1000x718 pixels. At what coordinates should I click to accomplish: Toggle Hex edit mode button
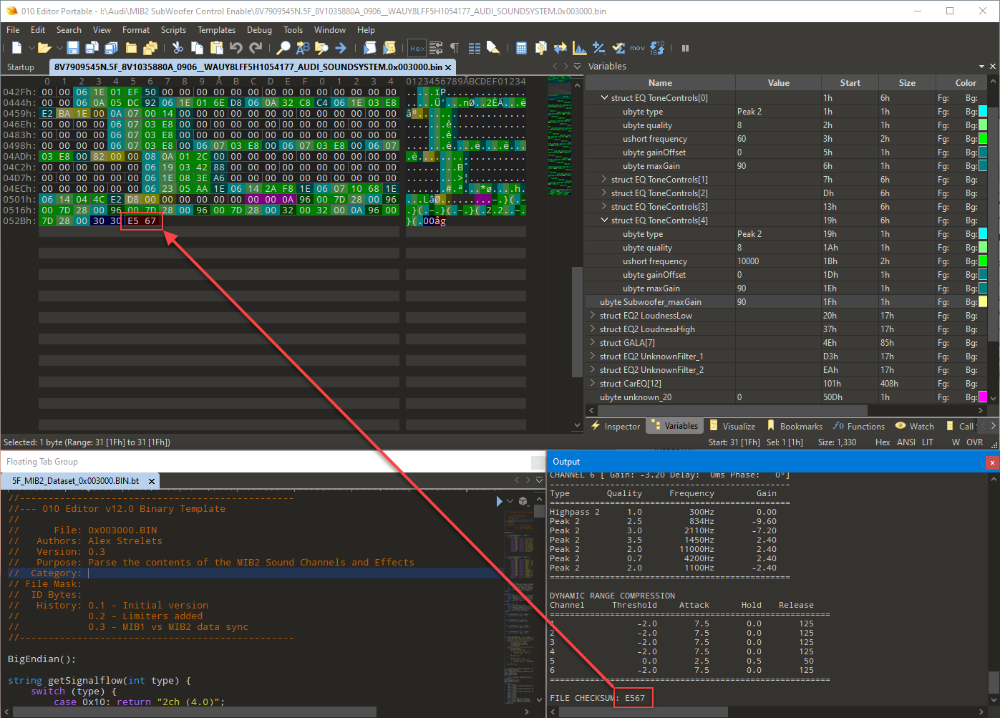(x=416, y=48)
